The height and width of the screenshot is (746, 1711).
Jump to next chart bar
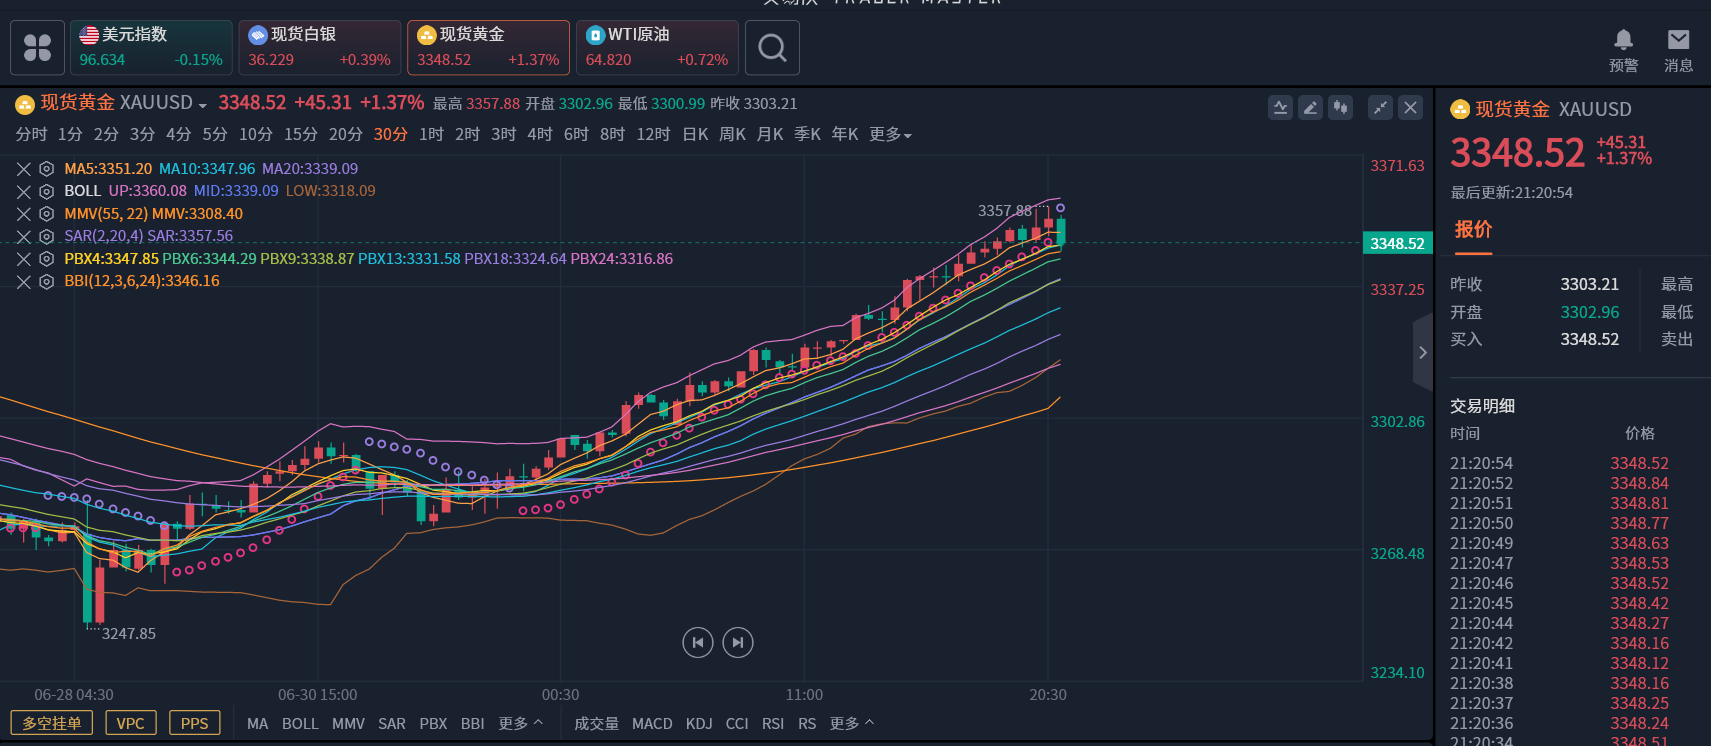738,642
